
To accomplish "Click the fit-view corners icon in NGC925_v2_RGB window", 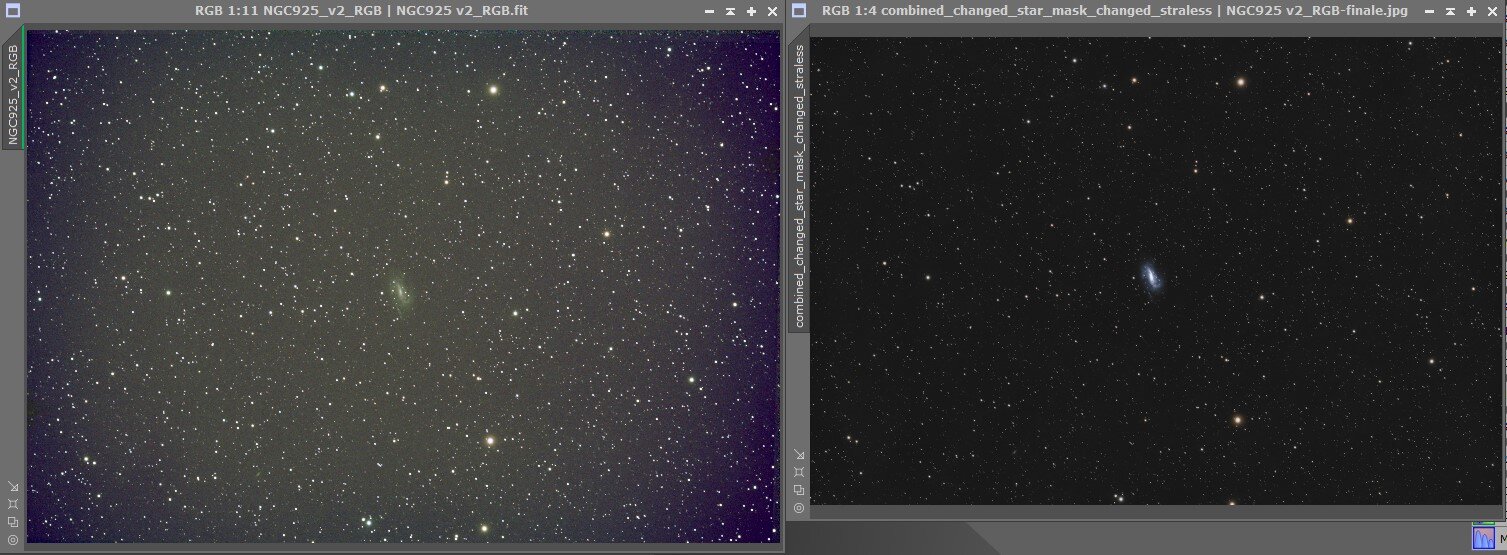I will [x=12, y=504].
